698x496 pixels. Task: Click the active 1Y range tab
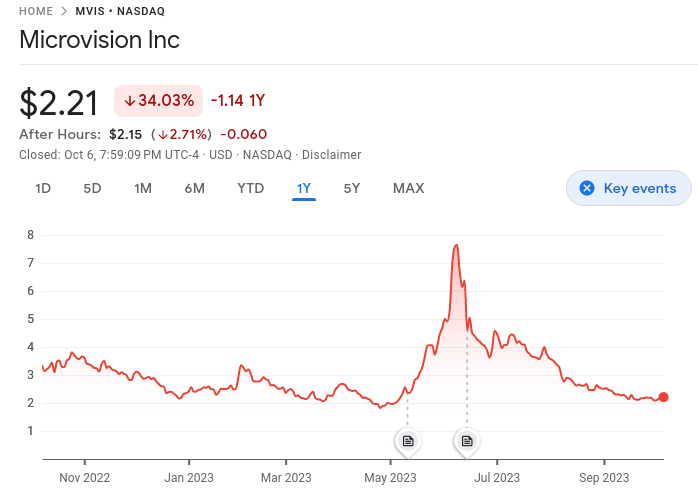(304, 188)
